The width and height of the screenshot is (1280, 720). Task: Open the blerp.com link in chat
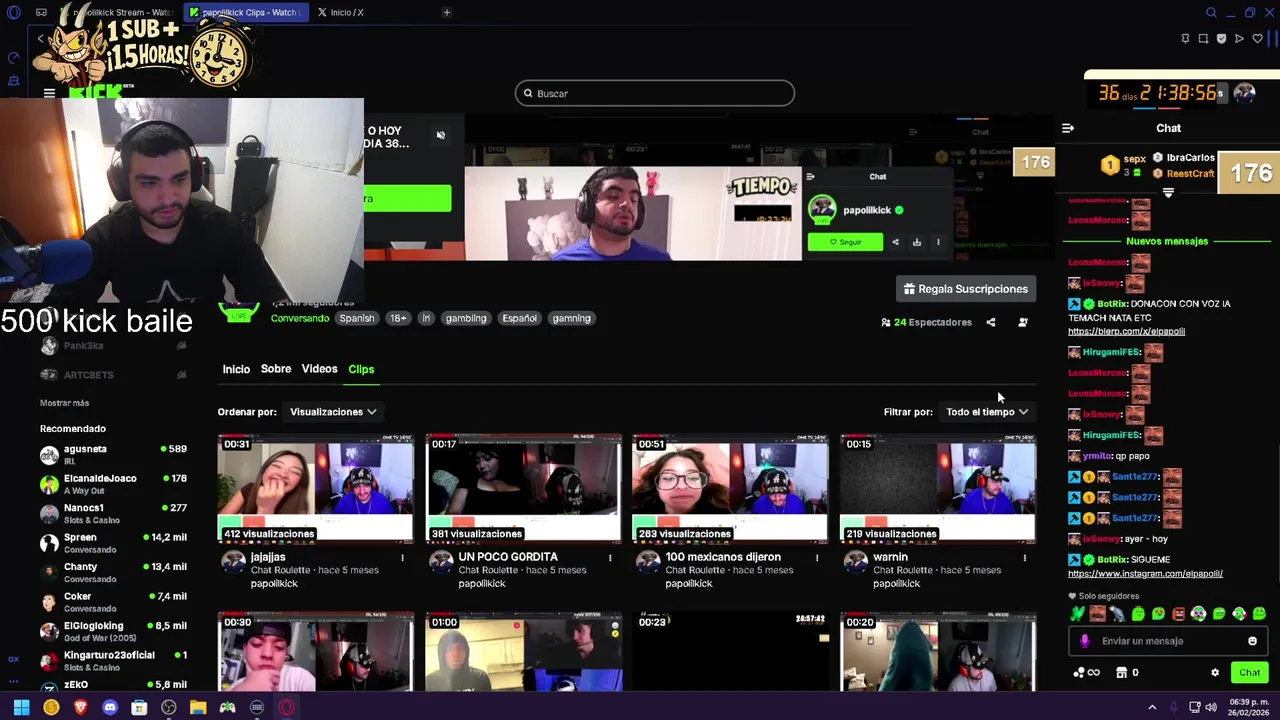1126,331
